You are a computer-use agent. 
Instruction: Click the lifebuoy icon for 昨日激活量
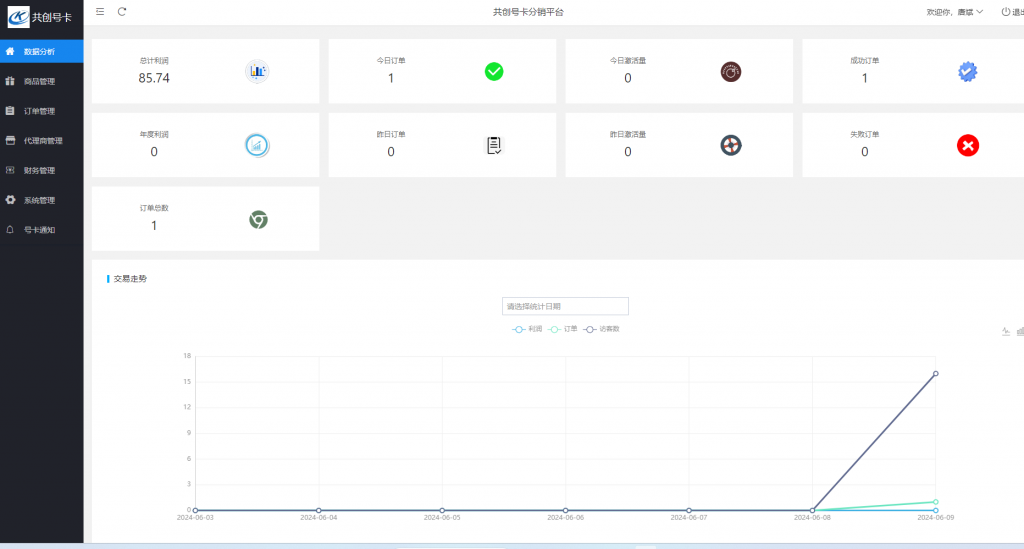tap(731, 145)
